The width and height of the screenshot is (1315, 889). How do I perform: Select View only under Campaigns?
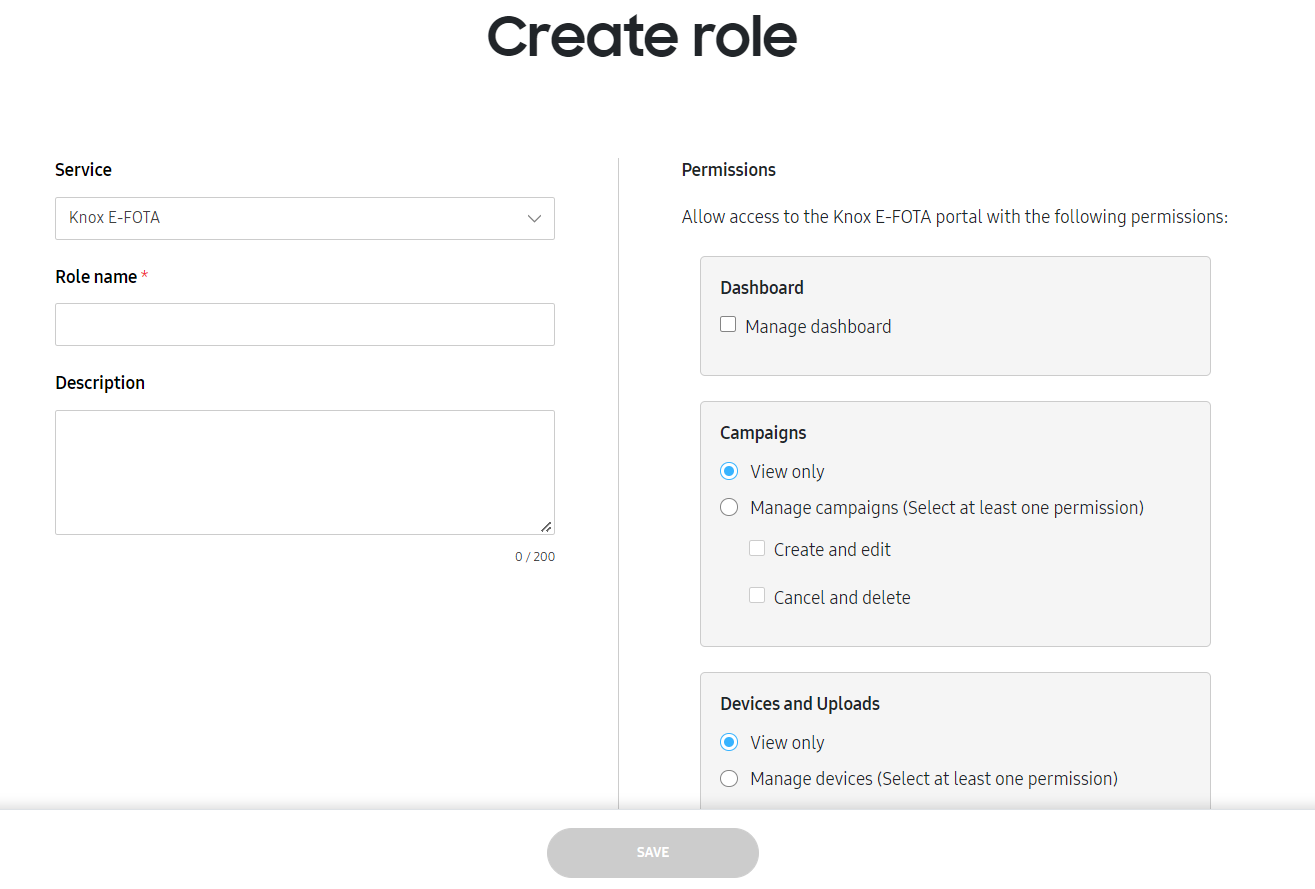pyautogui.click(x=729, y=471)
